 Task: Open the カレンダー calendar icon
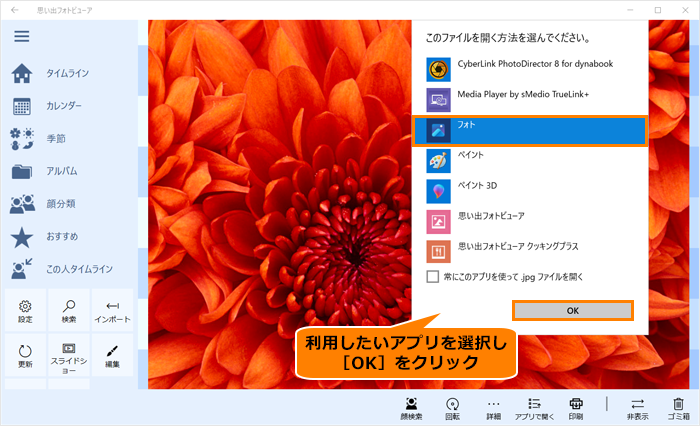pos(21,106)
